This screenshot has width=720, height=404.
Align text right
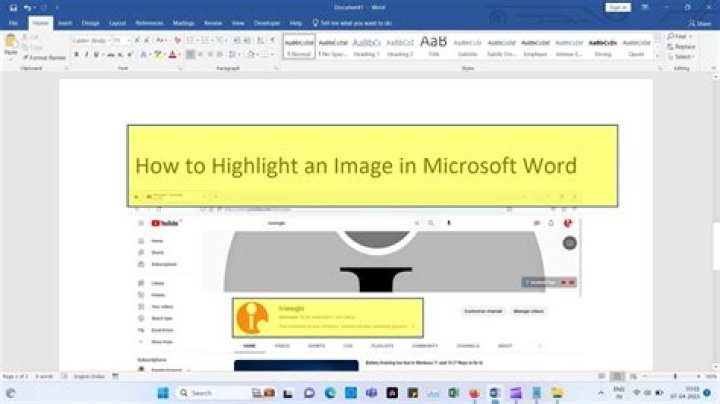click(x=210, y=55)
